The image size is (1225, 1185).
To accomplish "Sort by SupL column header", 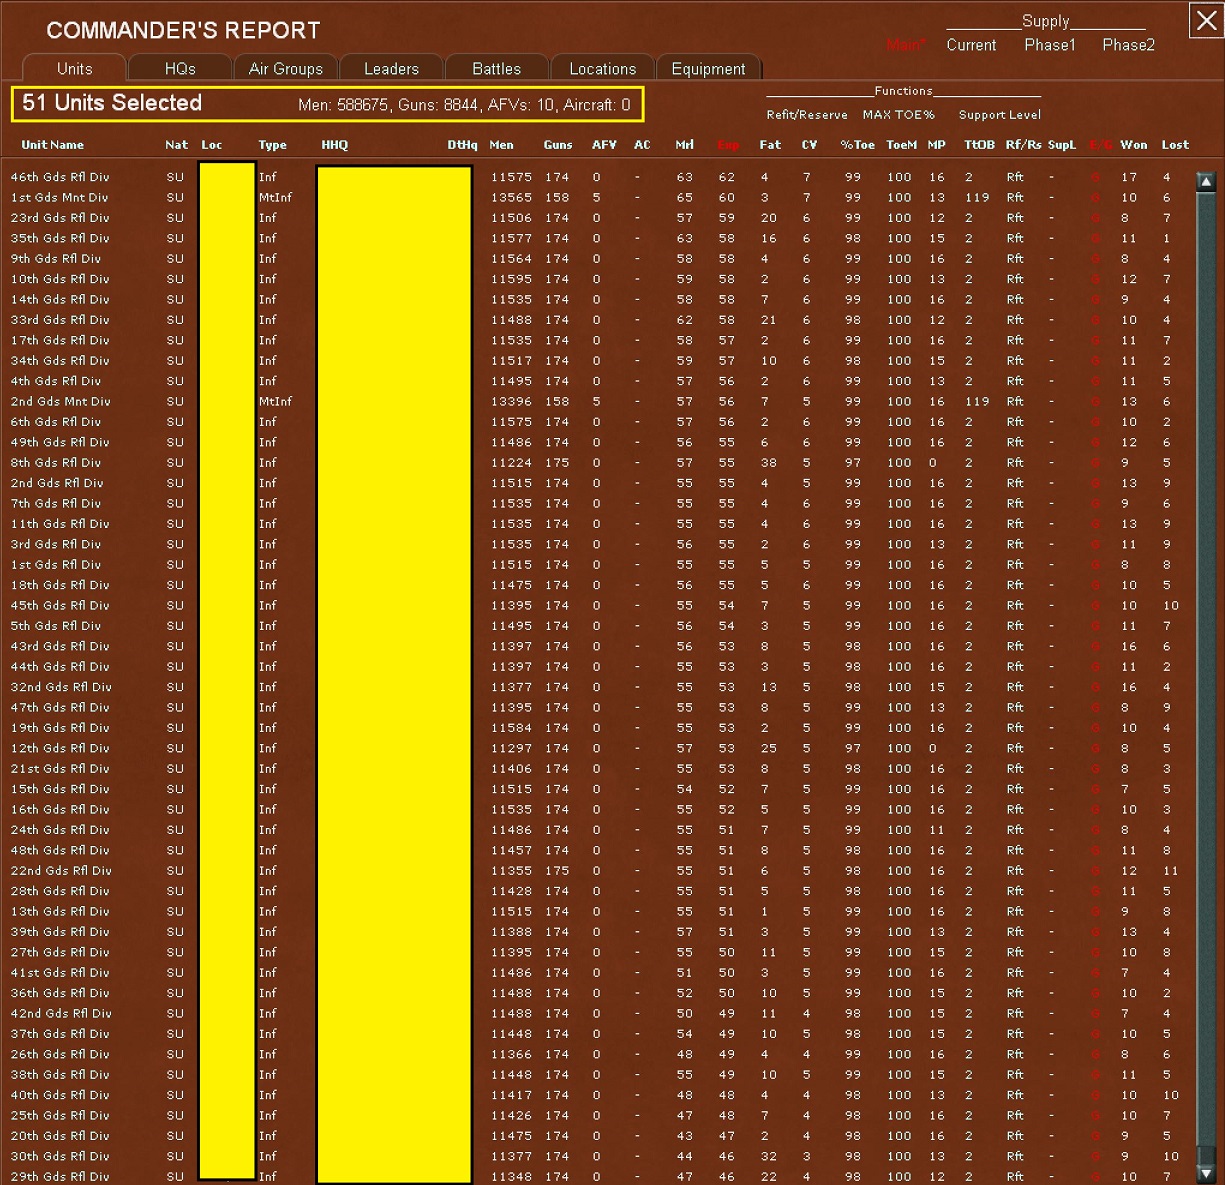I will pyautogui.click(x=1062, y=145).
